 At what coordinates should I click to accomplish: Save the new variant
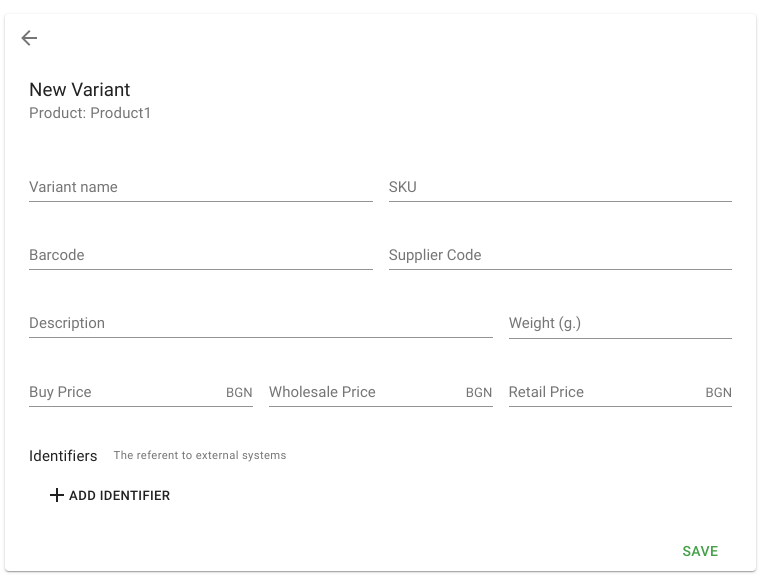point(700,551)
